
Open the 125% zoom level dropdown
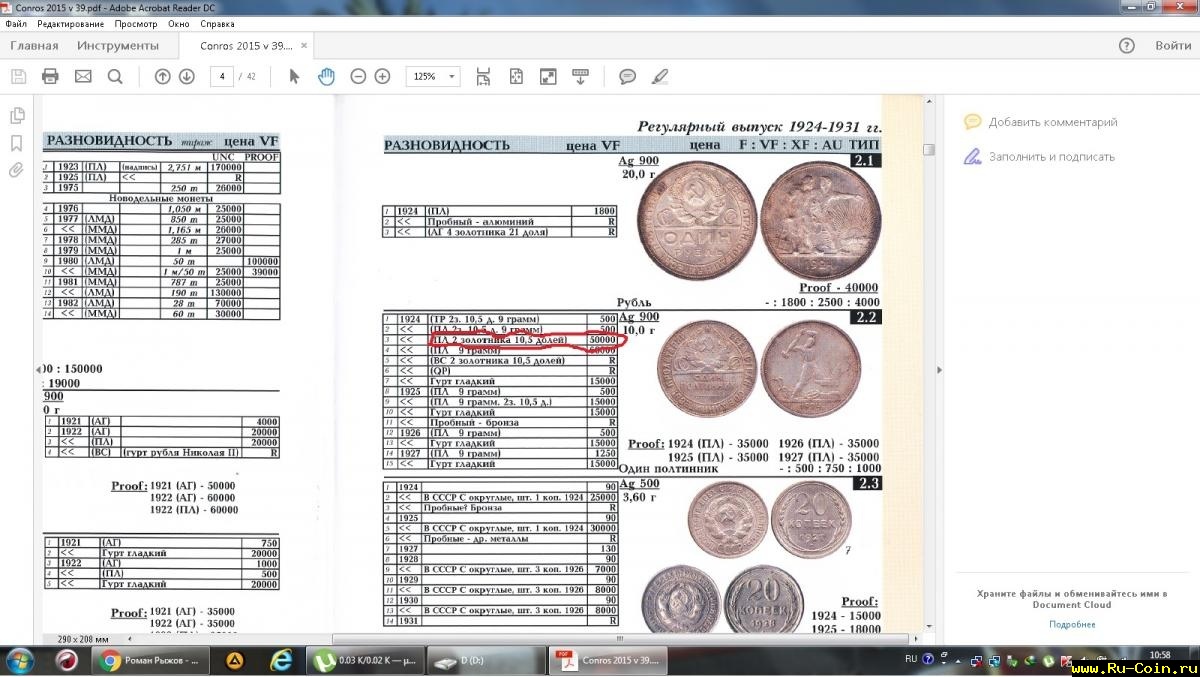[x=432, y=77]
